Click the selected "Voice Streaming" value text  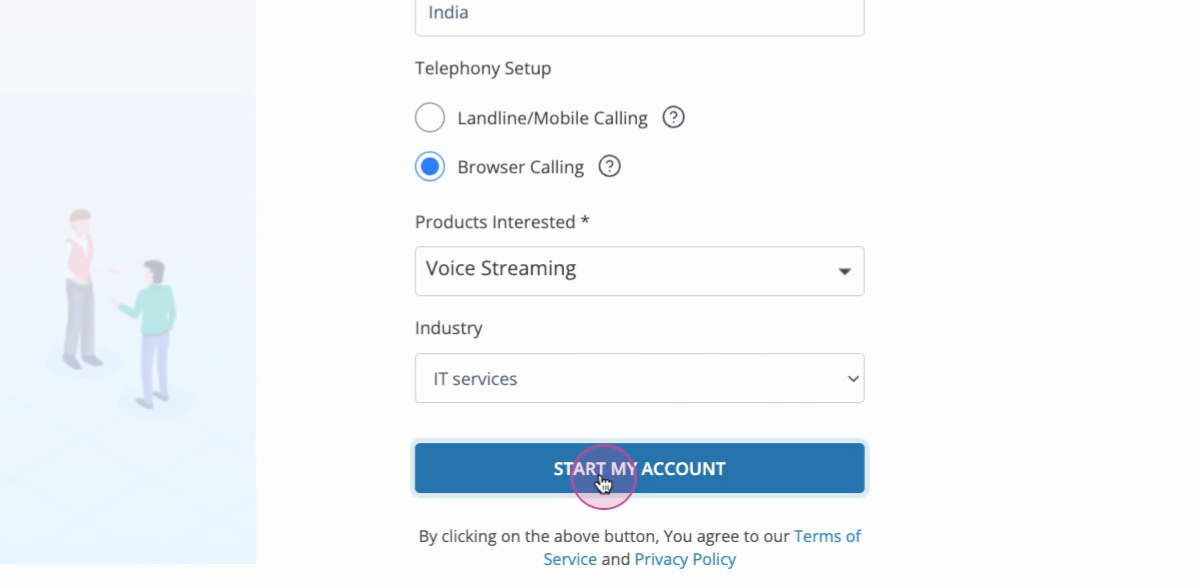501,268
